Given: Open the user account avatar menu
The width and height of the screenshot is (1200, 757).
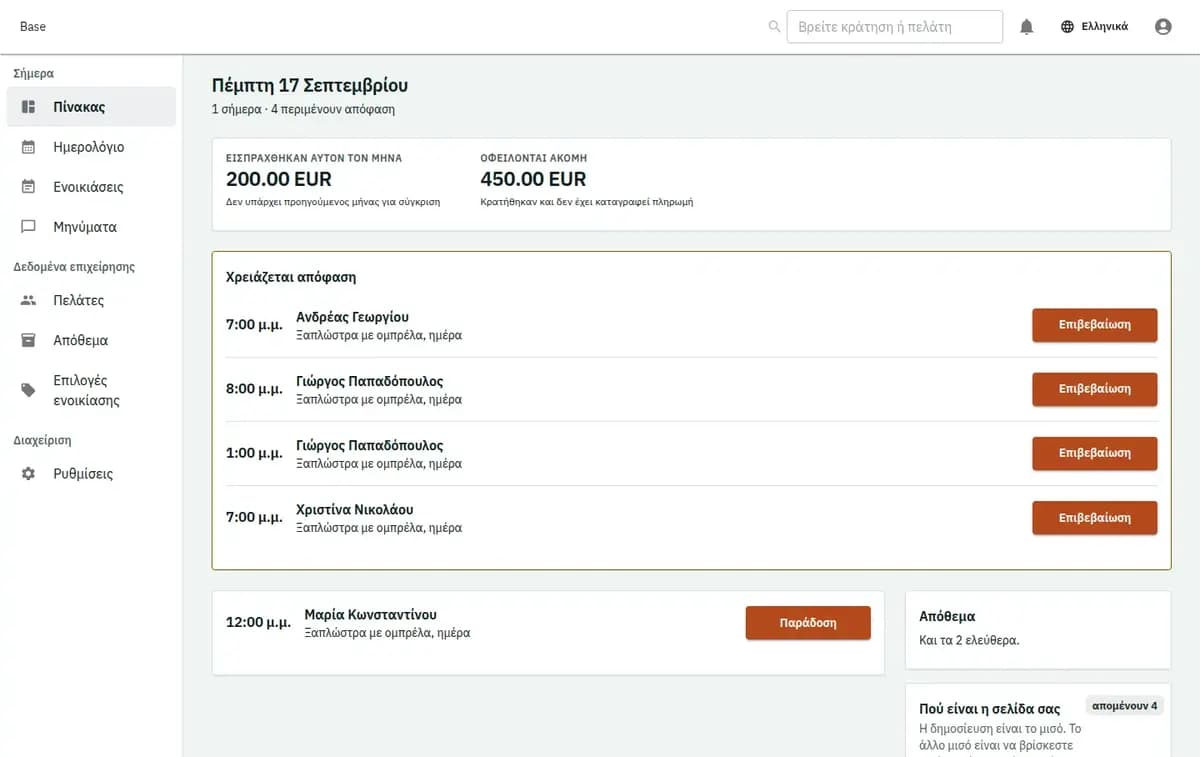Looking at the screenshot, I should pos(1163,27).
